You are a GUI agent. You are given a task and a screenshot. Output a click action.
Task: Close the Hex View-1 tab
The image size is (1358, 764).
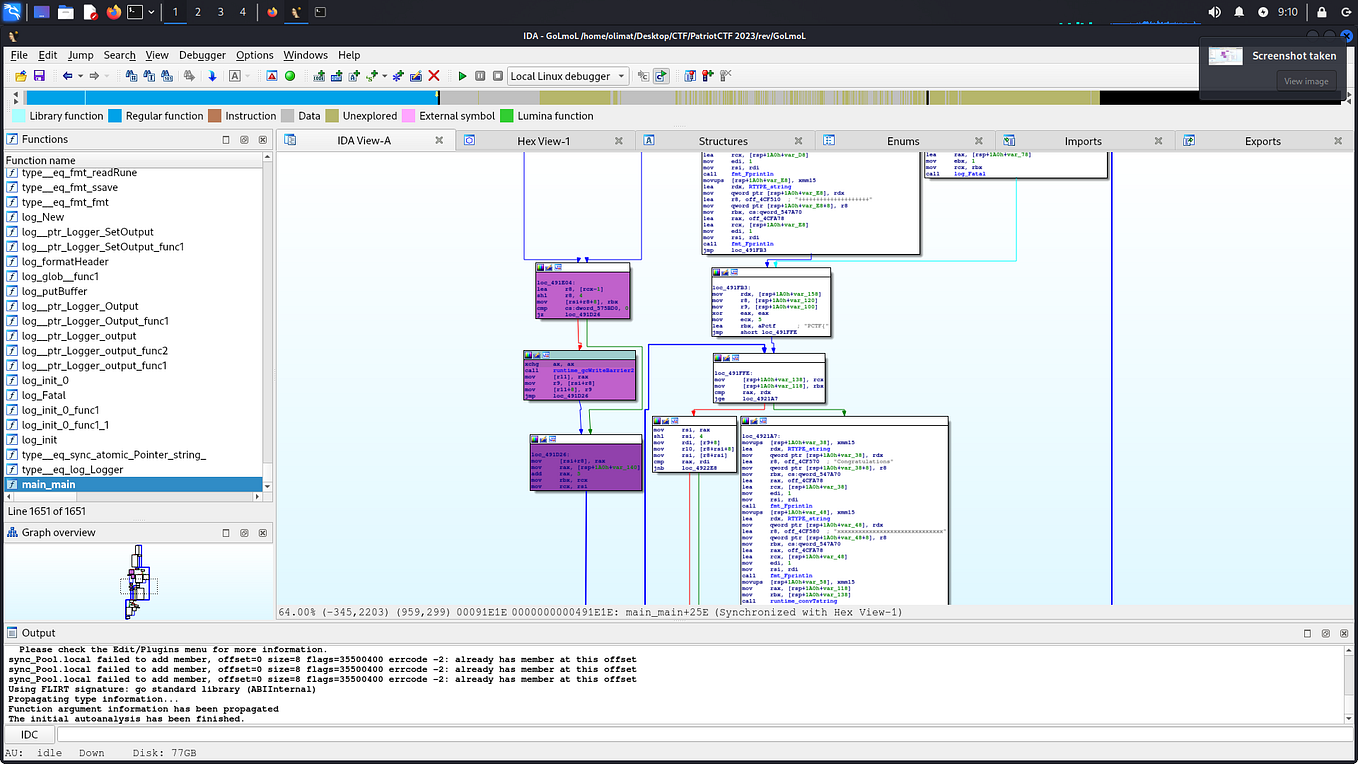point(619,141)
